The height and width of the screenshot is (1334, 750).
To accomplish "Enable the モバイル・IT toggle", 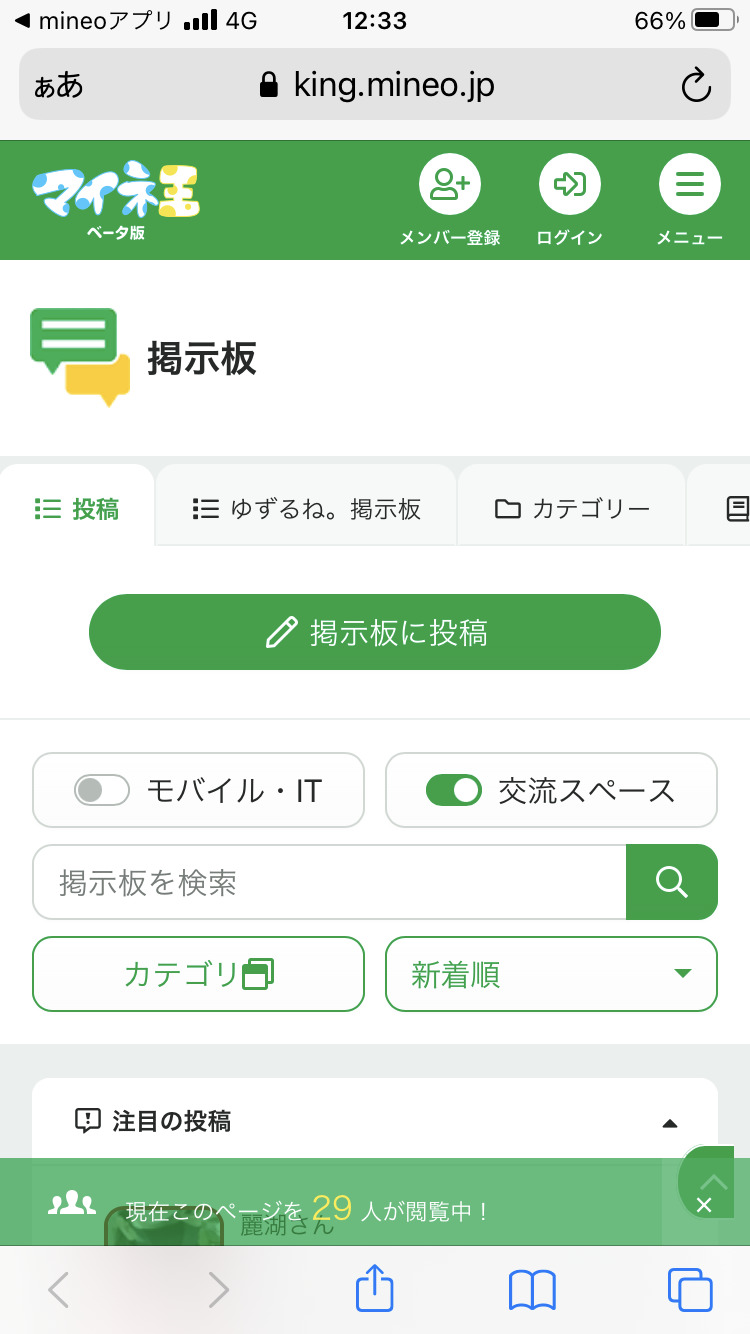I will [x=102, y=791].
